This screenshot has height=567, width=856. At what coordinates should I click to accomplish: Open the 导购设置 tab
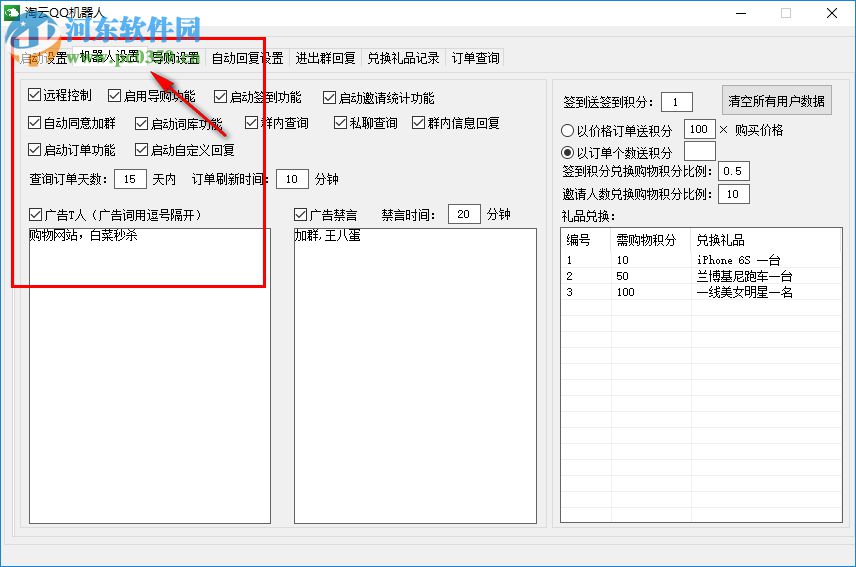[175, 58]
